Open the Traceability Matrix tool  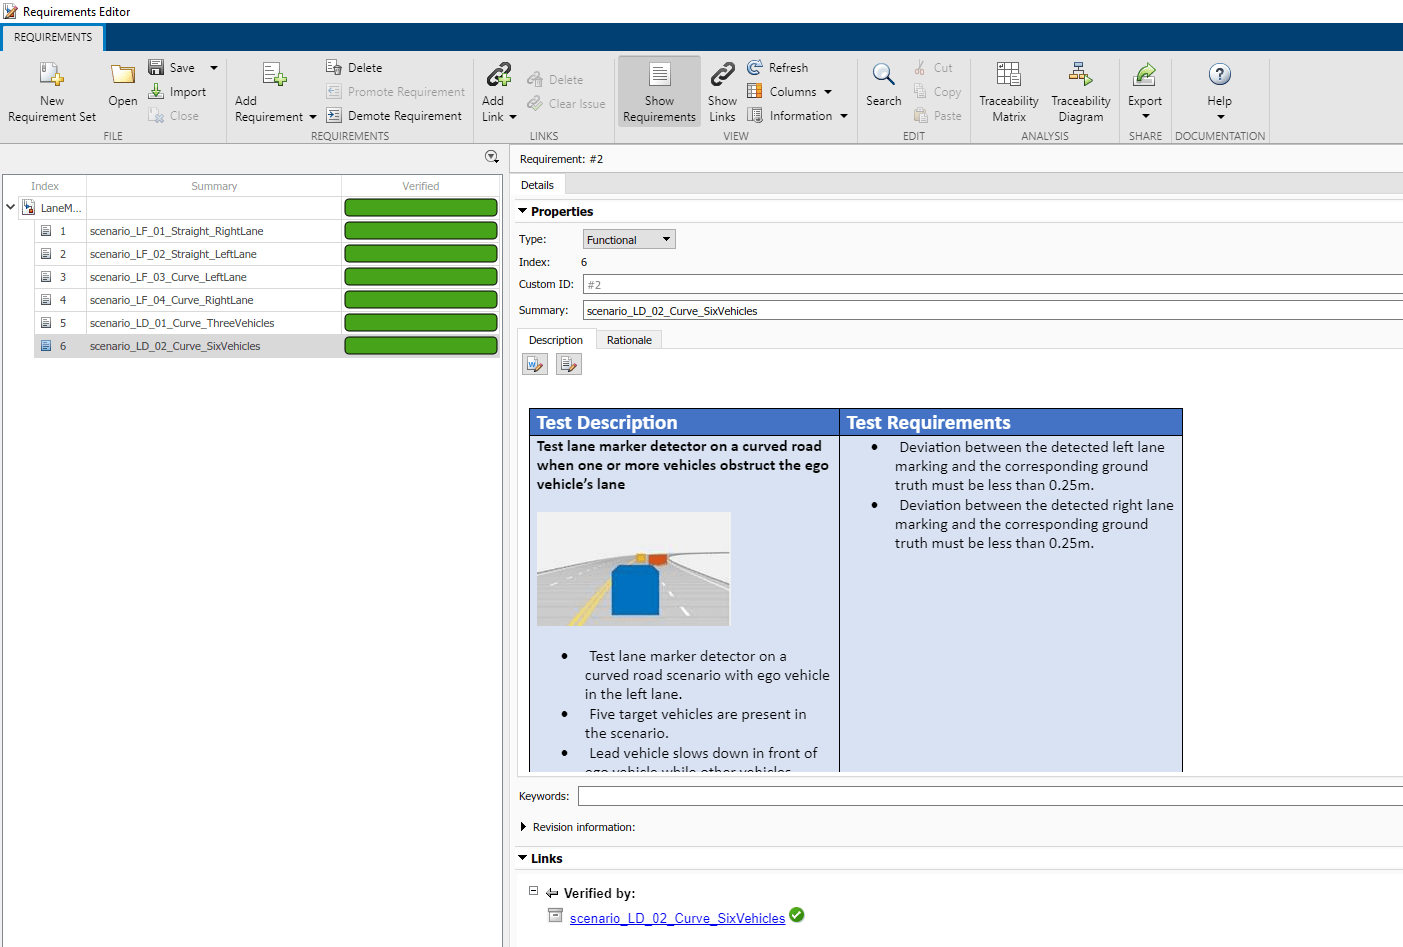(1008, 76)
